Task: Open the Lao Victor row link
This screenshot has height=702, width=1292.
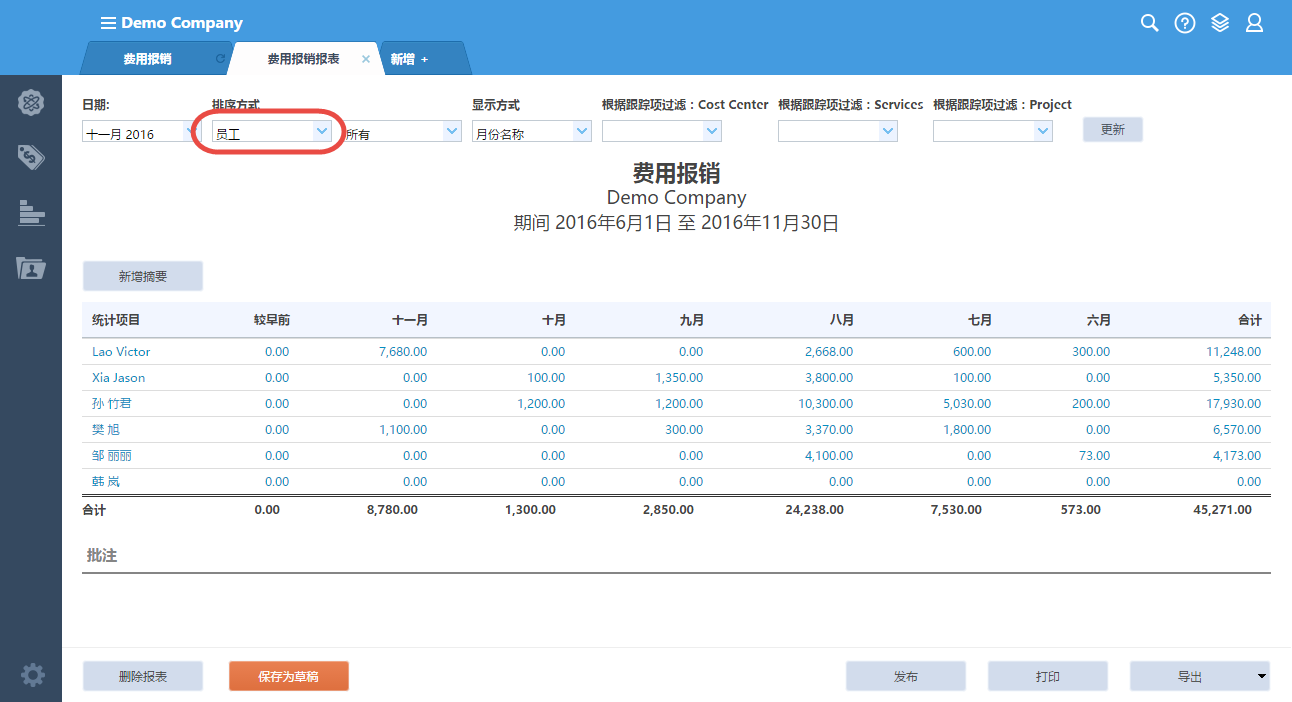Action: point(121,352)
